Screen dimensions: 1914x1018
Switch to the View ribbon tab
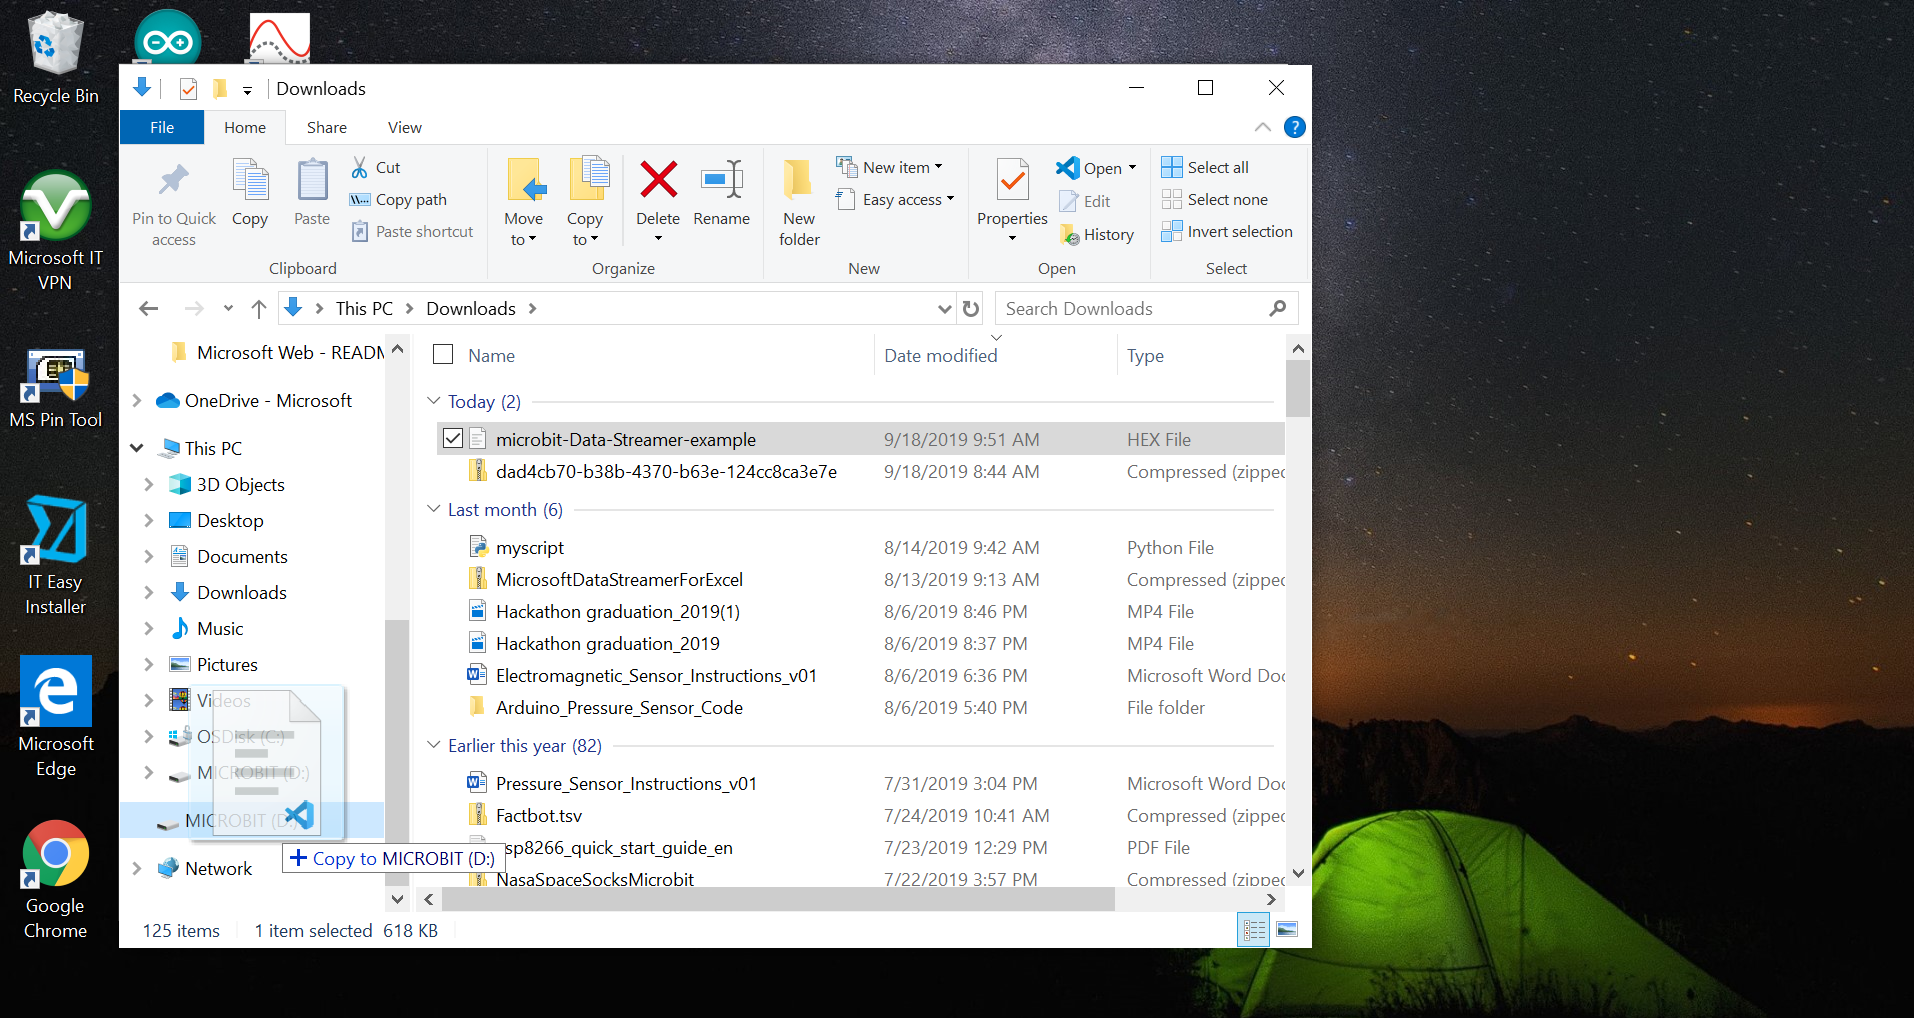[x=404, y=127]
